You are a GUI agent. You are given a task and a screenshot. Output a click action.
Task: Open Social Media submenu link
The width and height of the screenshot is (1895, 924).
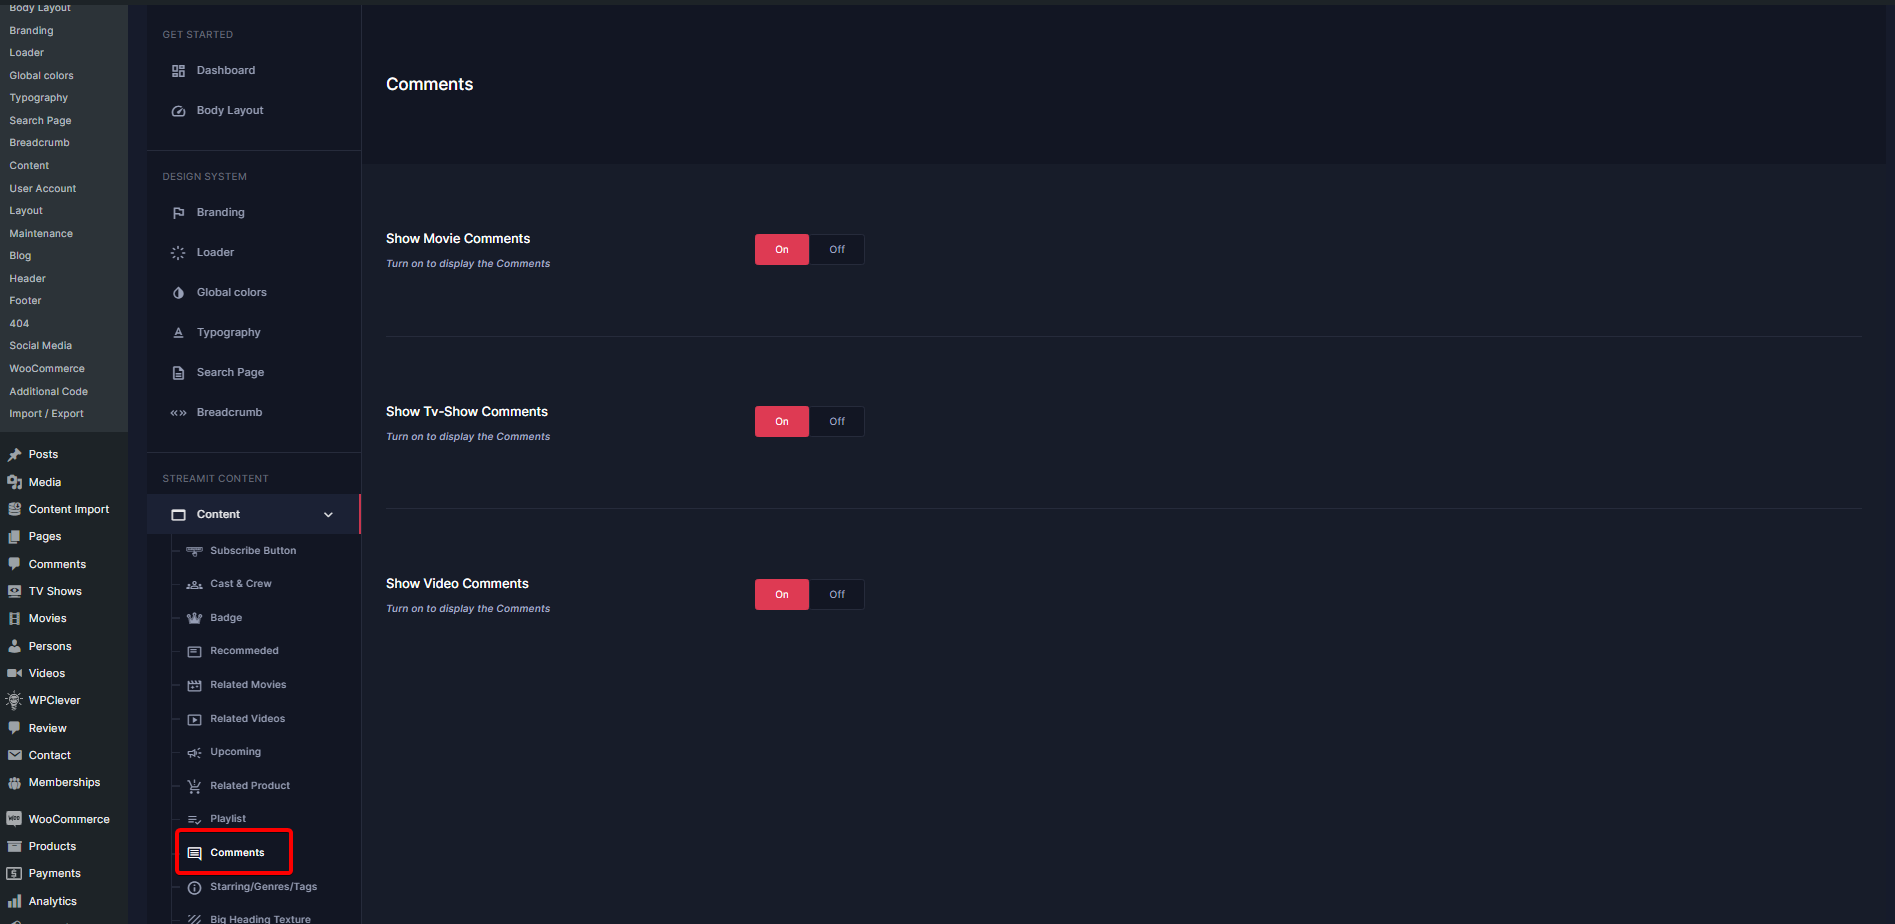click(x=41, y=346)
